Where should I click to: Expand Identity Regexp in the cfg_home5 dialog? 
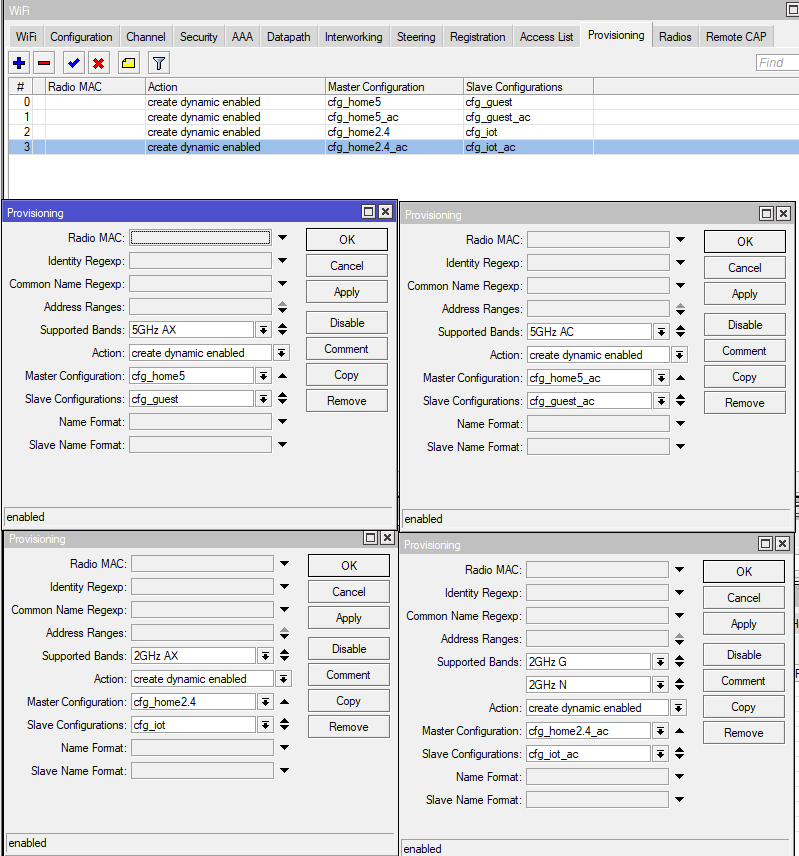tap(283, 261)
